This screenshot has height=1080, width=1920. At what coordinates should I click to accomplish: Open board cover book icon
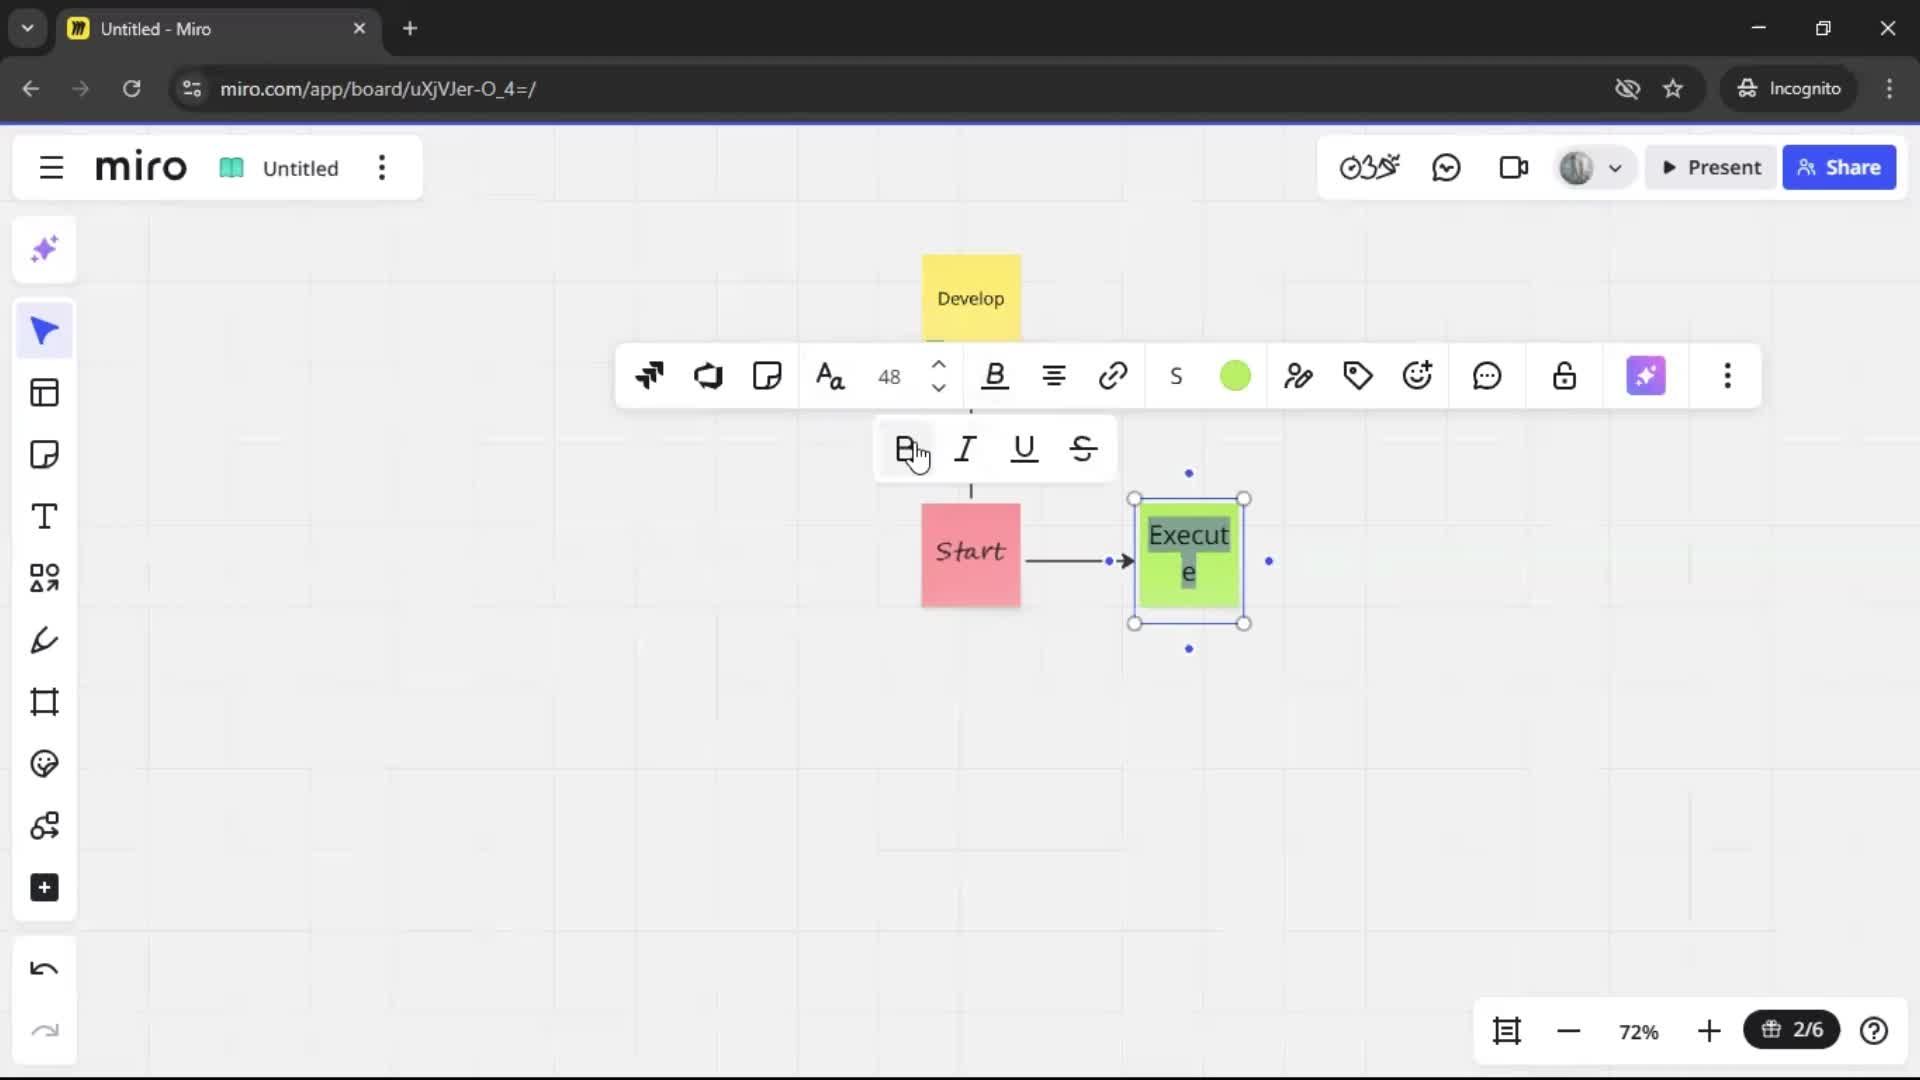point(231,168)
